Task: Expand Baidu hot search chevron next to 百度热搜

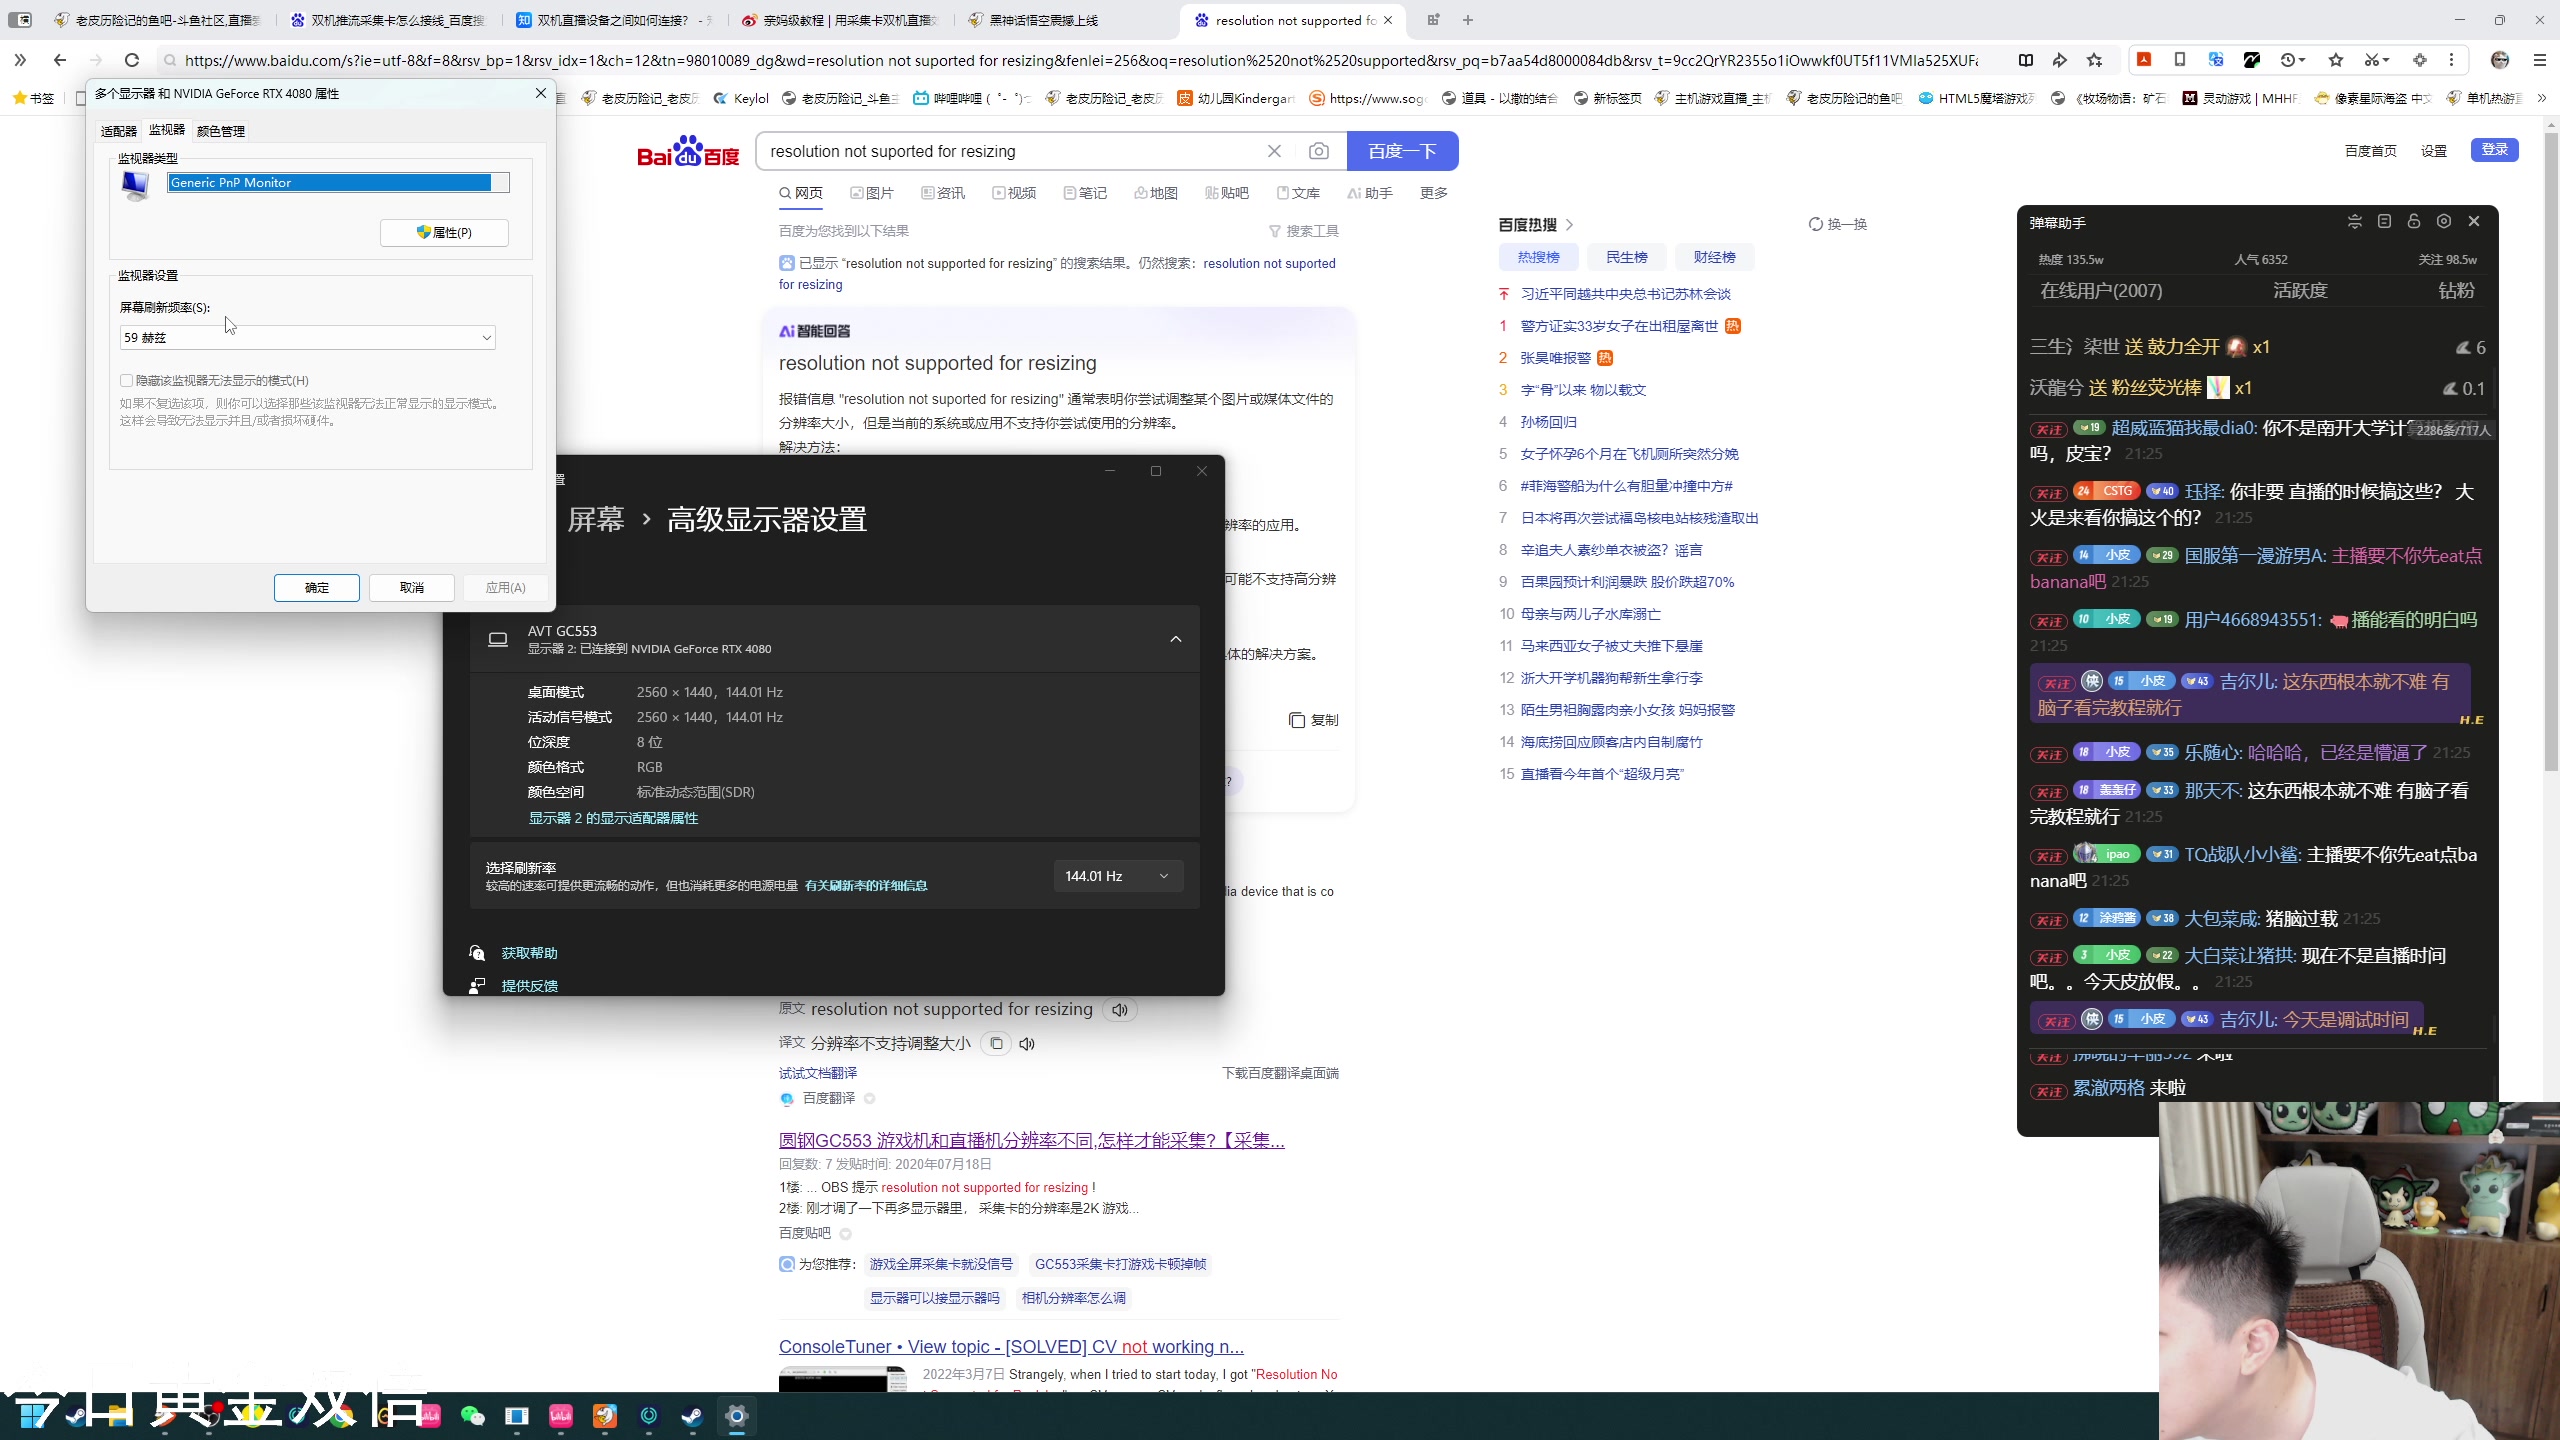Action: [1570, 225]
